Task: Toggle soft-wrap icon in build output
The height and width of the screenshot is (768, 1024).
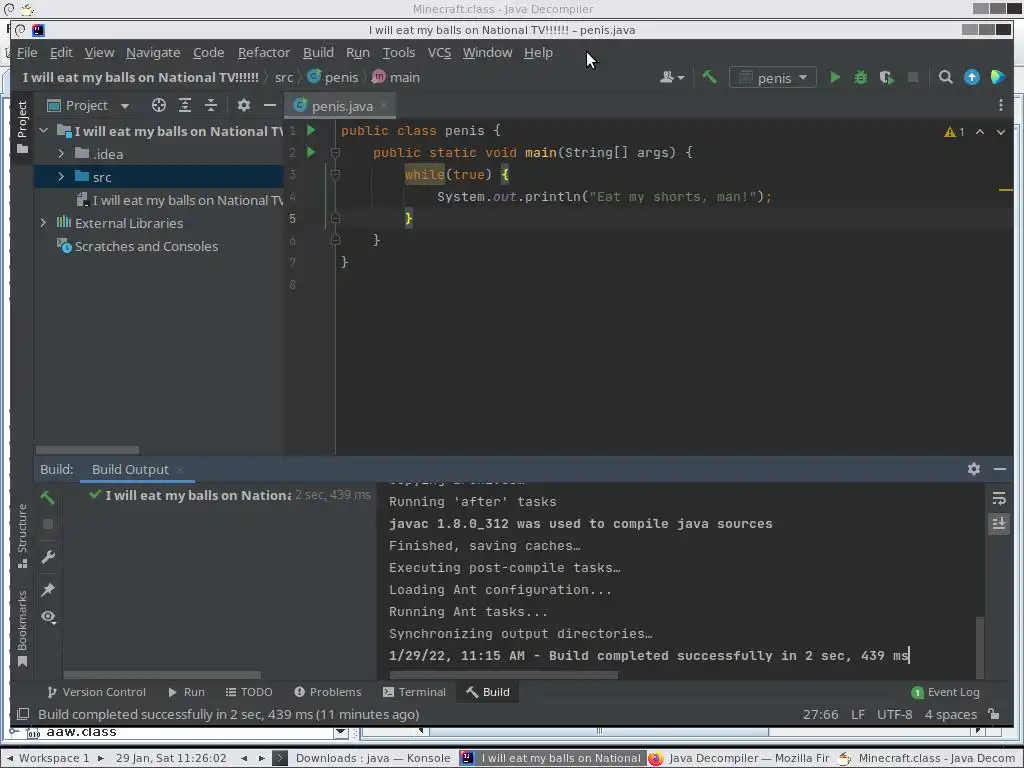Action: pos(999,499)
